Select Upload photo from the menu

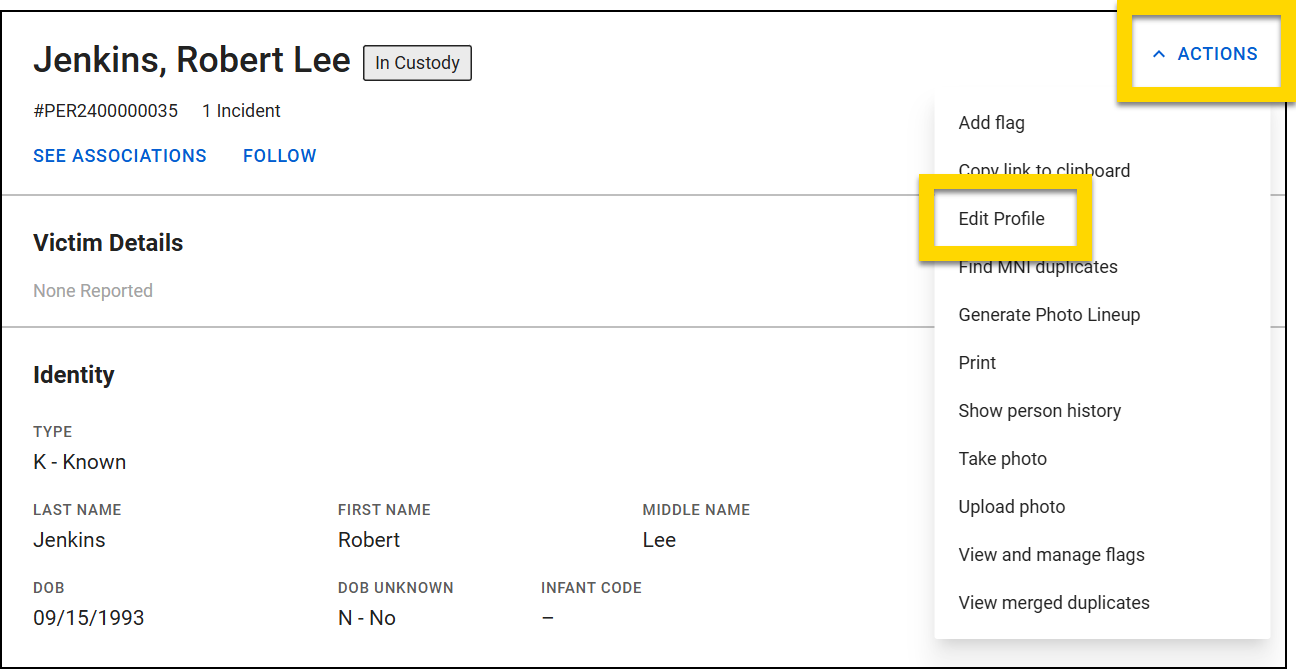pos(1011,506)
